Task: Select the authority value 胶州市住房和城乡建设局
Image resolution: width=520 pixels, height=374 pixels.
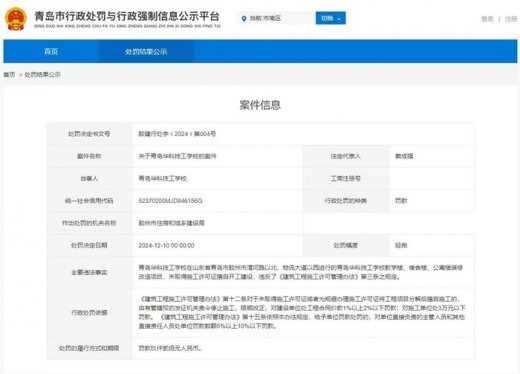Action: [171, 223]
